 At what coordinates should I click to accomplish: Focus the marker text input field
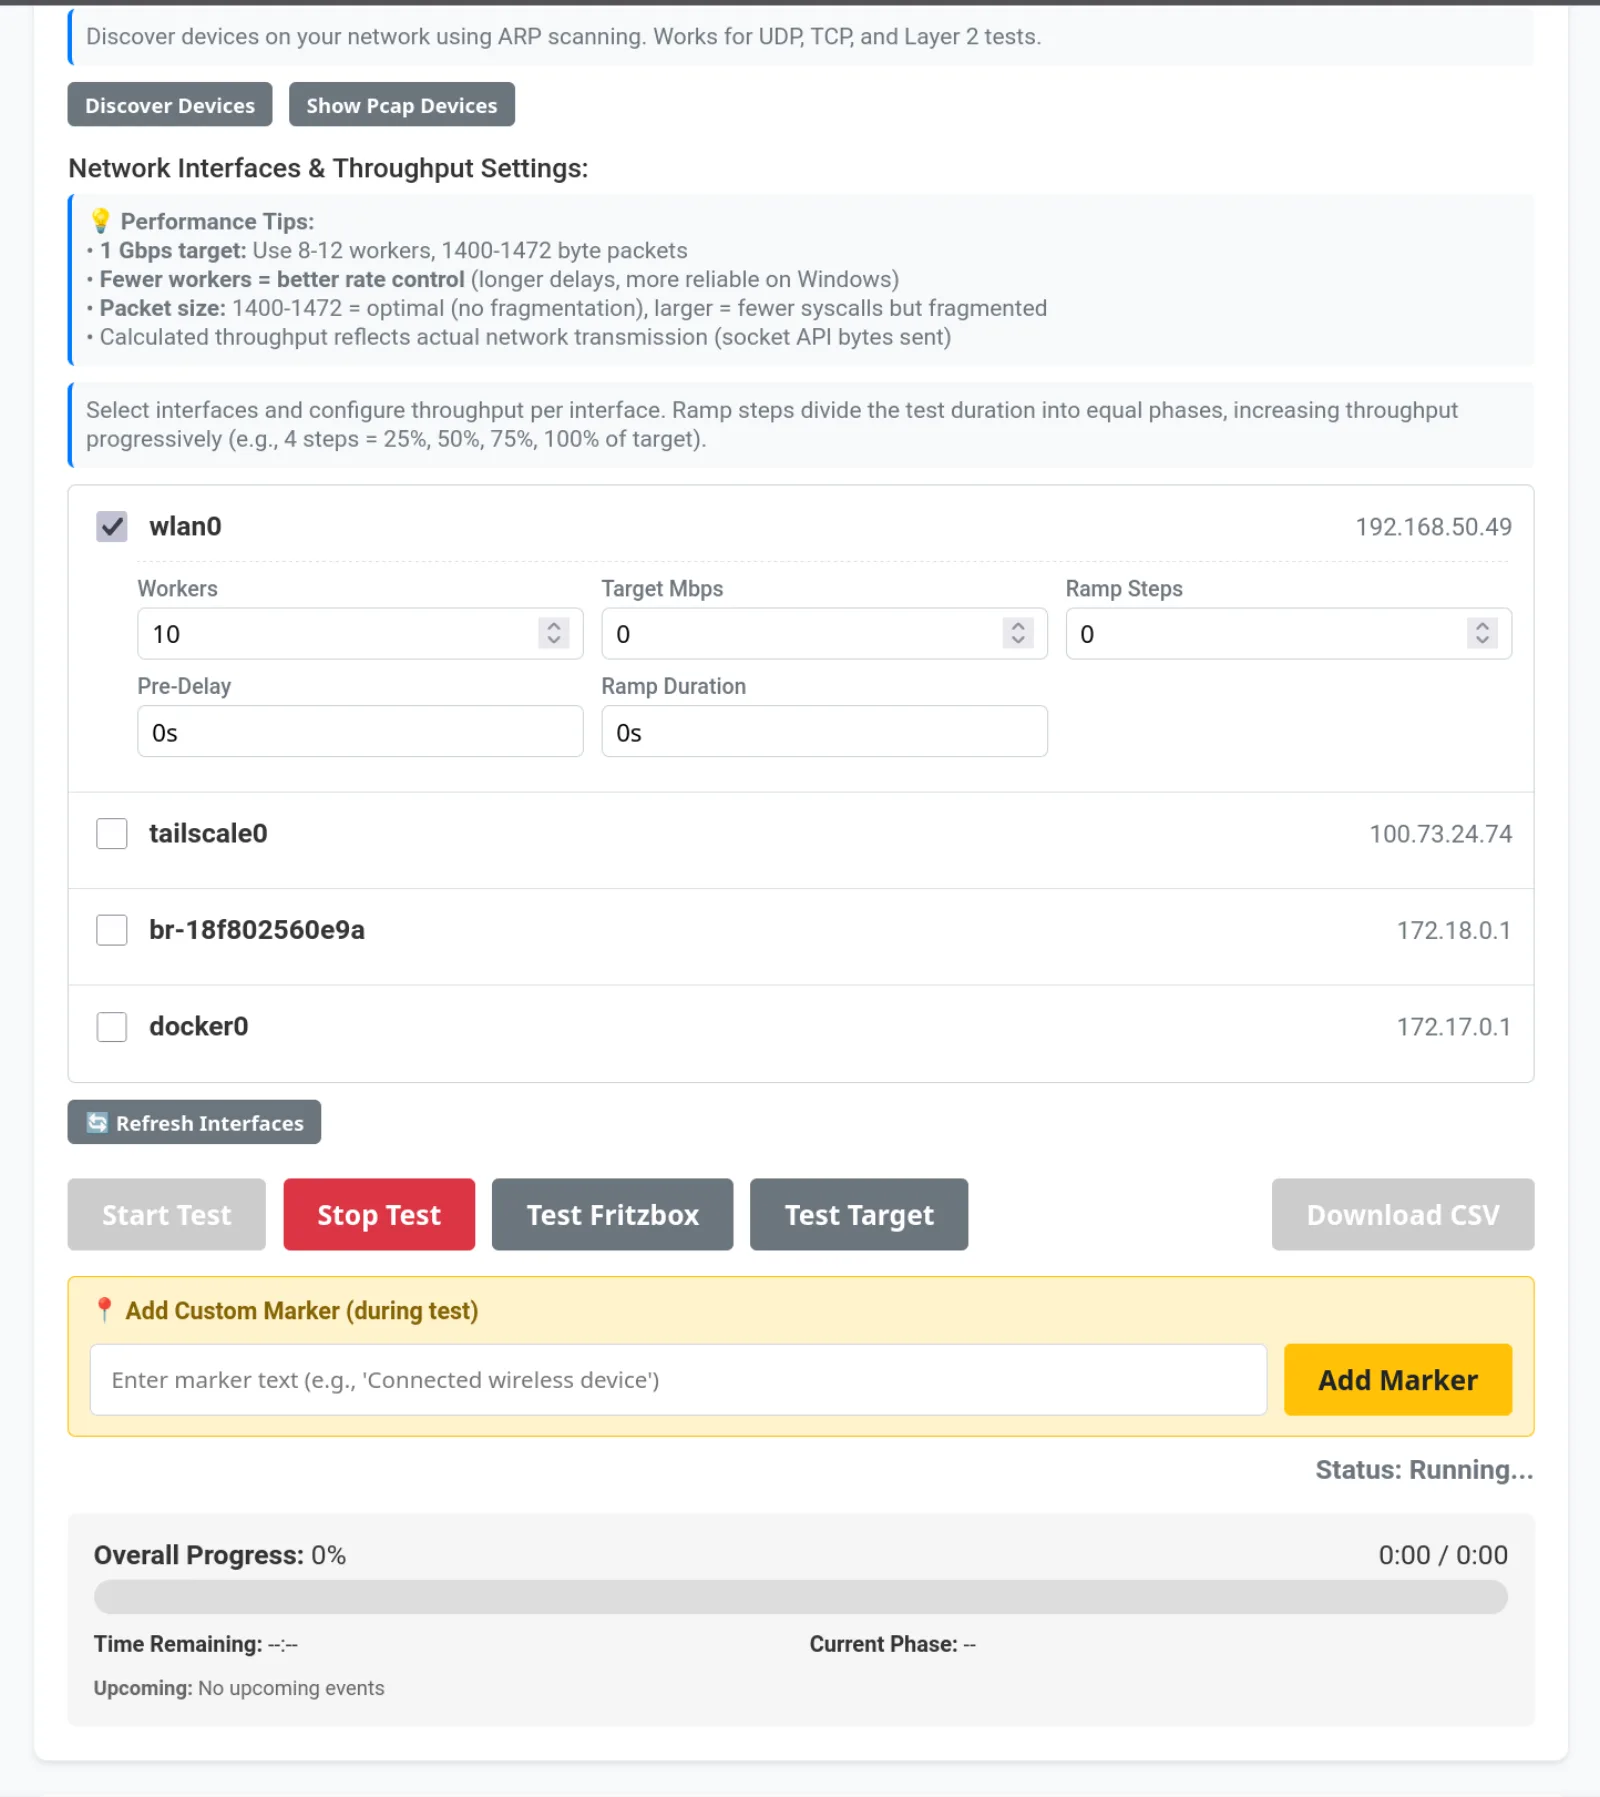tap(678, 1379)
